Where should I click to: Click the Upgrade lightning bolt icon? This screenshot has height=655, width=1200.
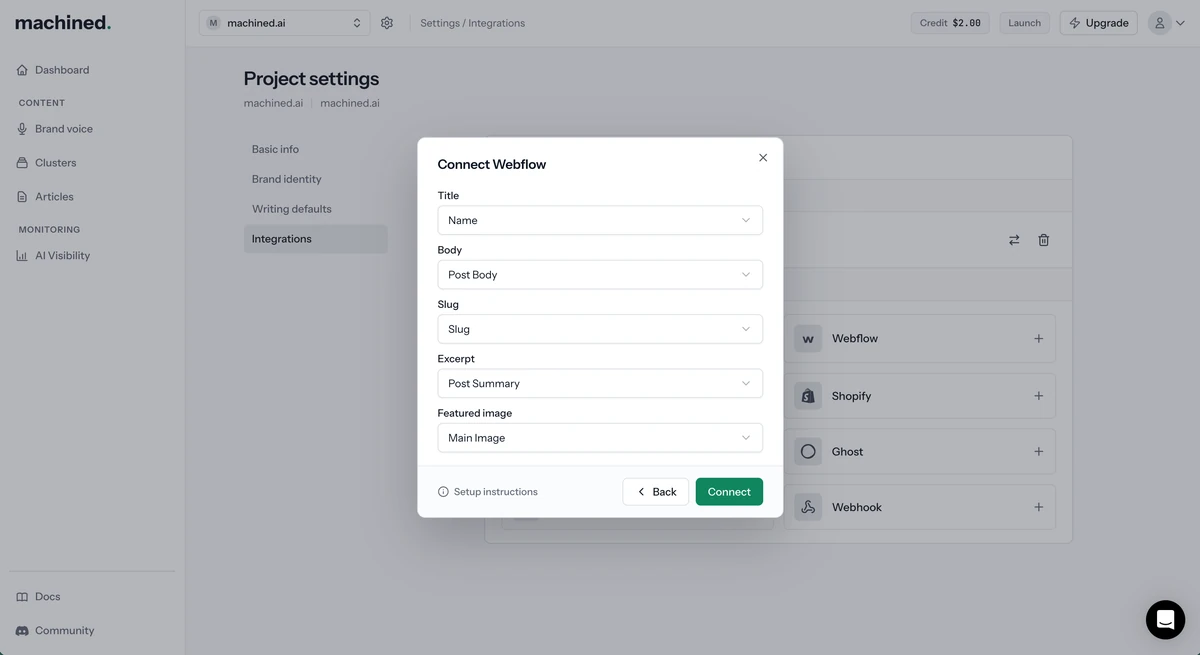pos(1075,23)
